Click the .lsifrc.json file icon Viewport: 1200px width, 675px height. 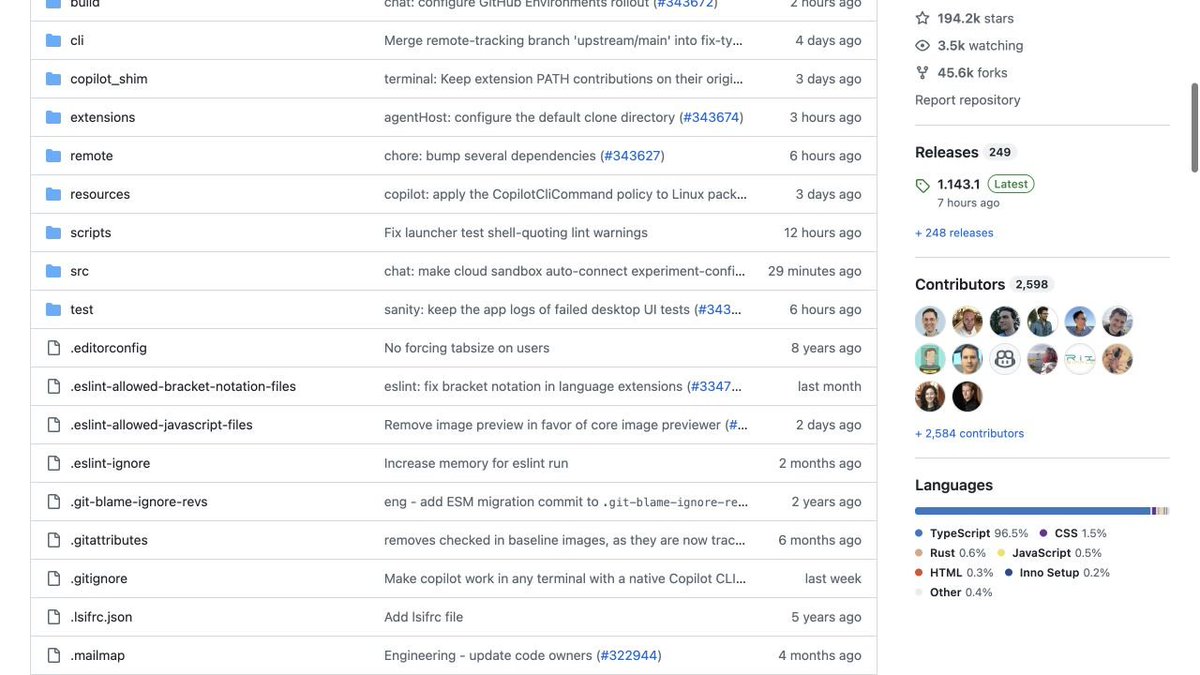(54, 617)
